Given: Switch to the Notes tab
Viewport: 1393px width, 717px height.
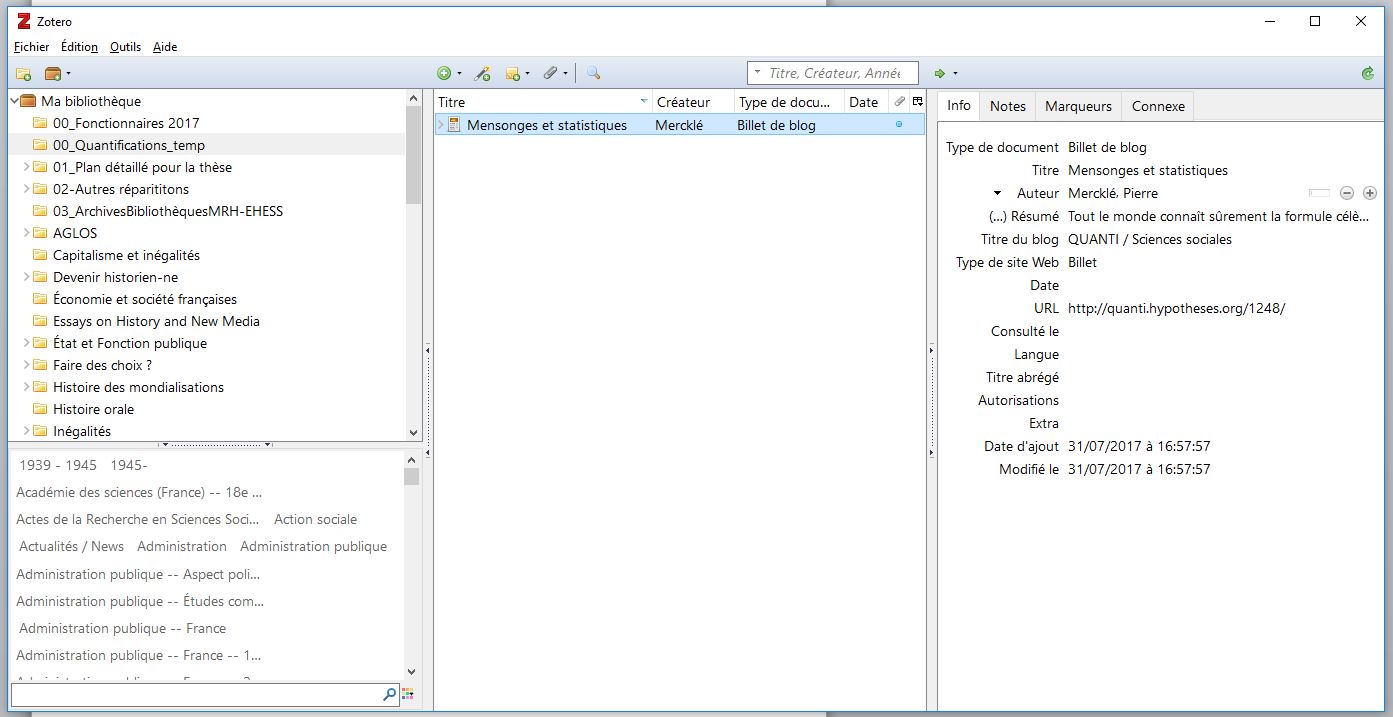Looking at the screenshot, I should click(1008, 106).
